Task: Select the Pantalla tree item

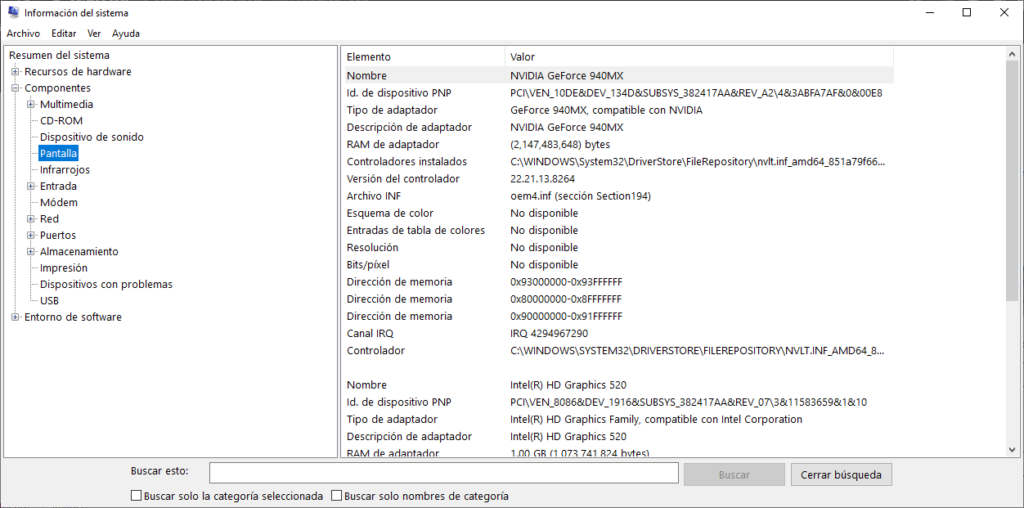Action: coord(59,153)
